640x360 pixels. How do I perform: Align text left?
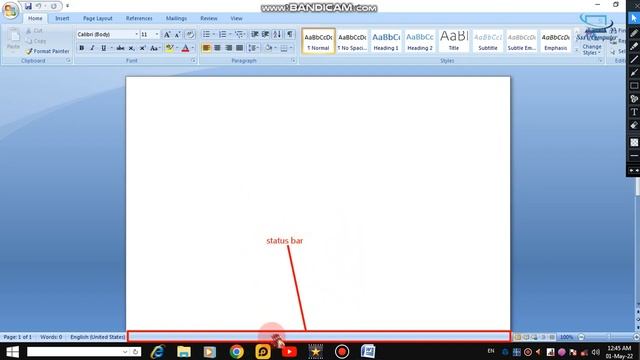pyautogui.click(x=207, y=48)
